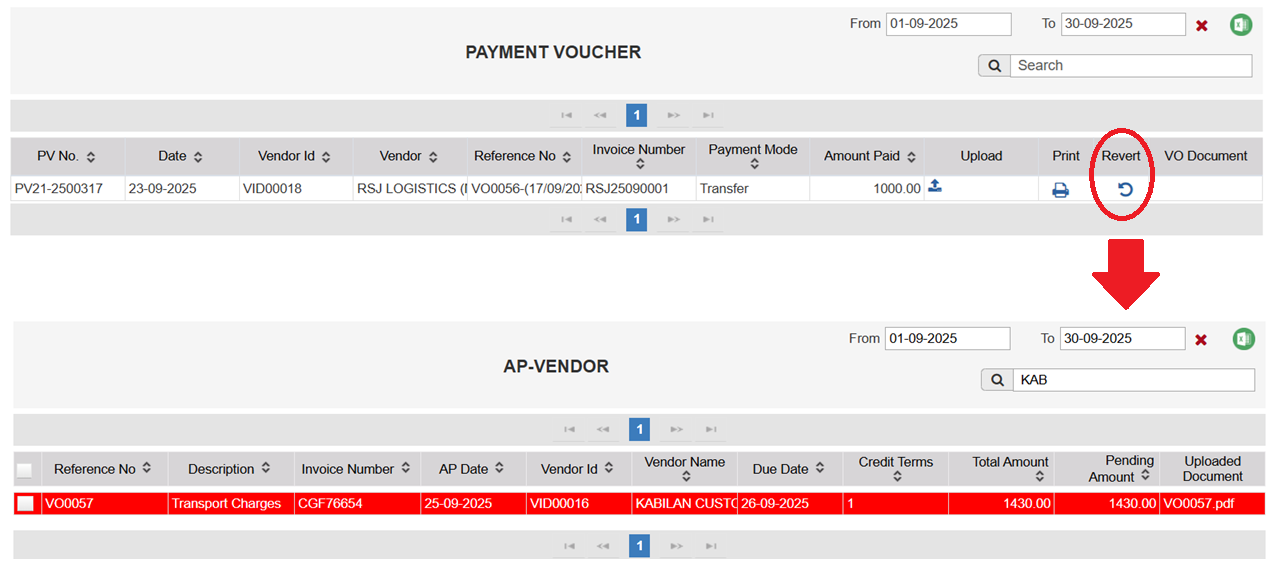Select page 1 below the AP-Vendor table
This screenshot has height=562, width=1277.
coord(640,546)
